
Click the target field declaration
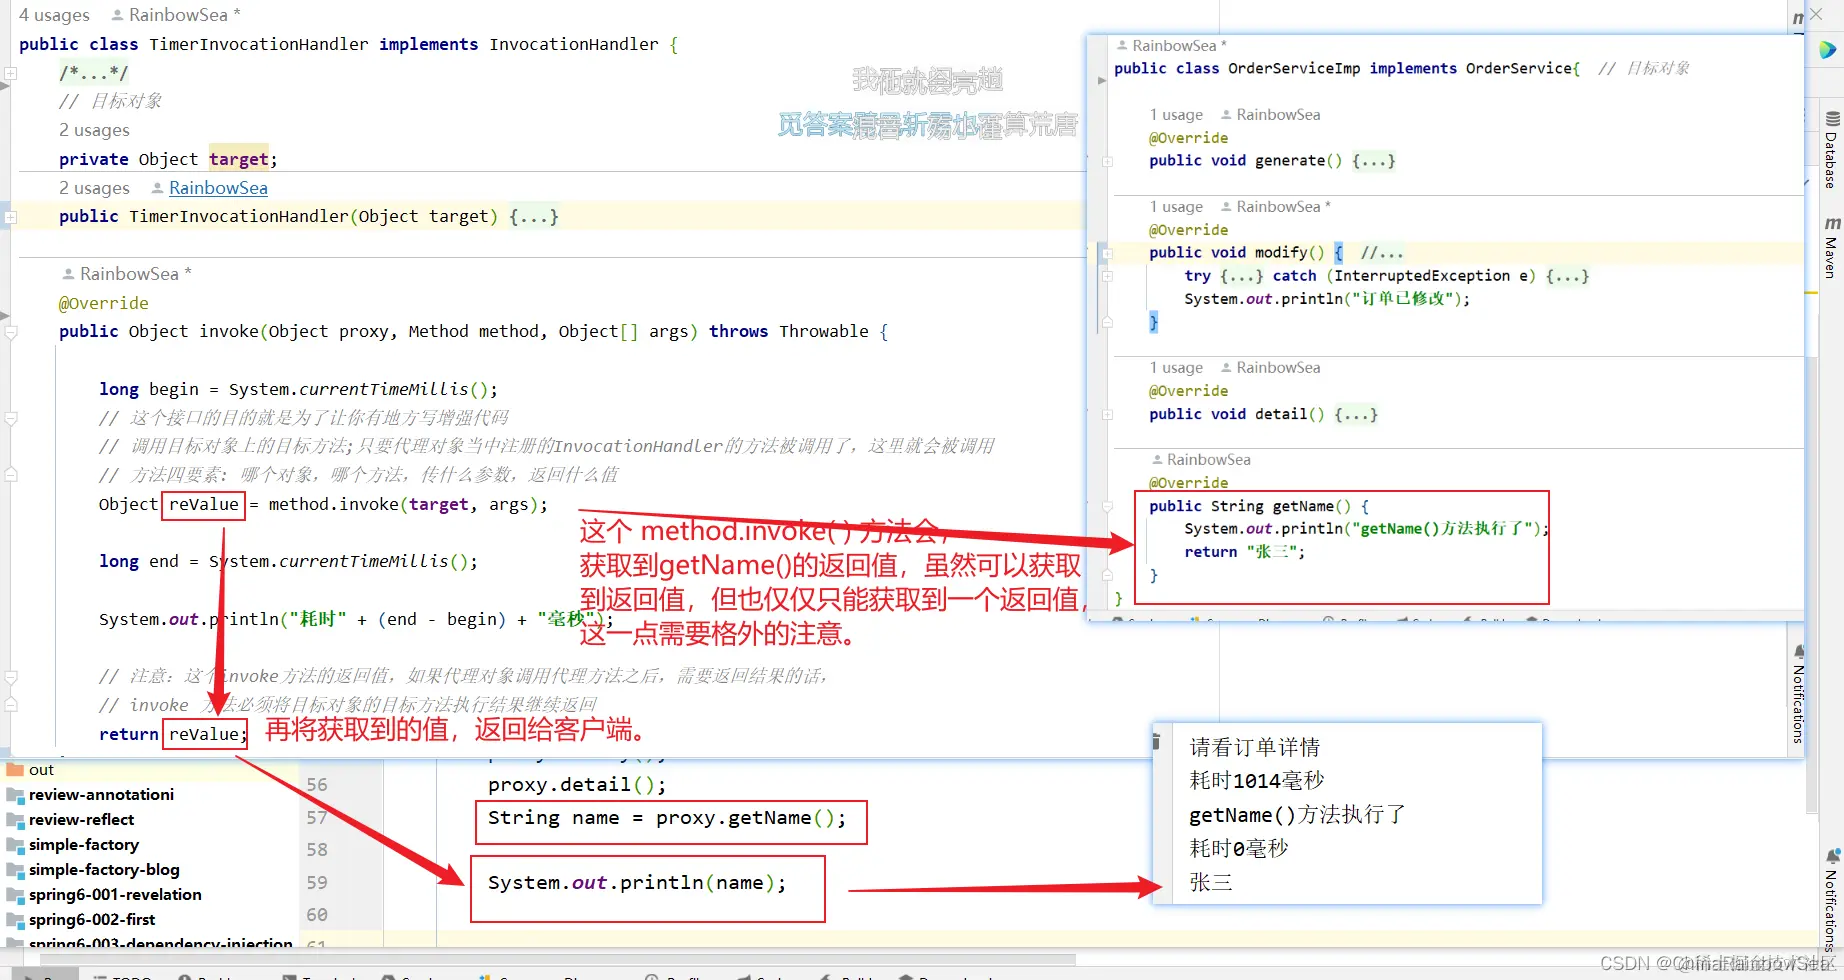168,159
